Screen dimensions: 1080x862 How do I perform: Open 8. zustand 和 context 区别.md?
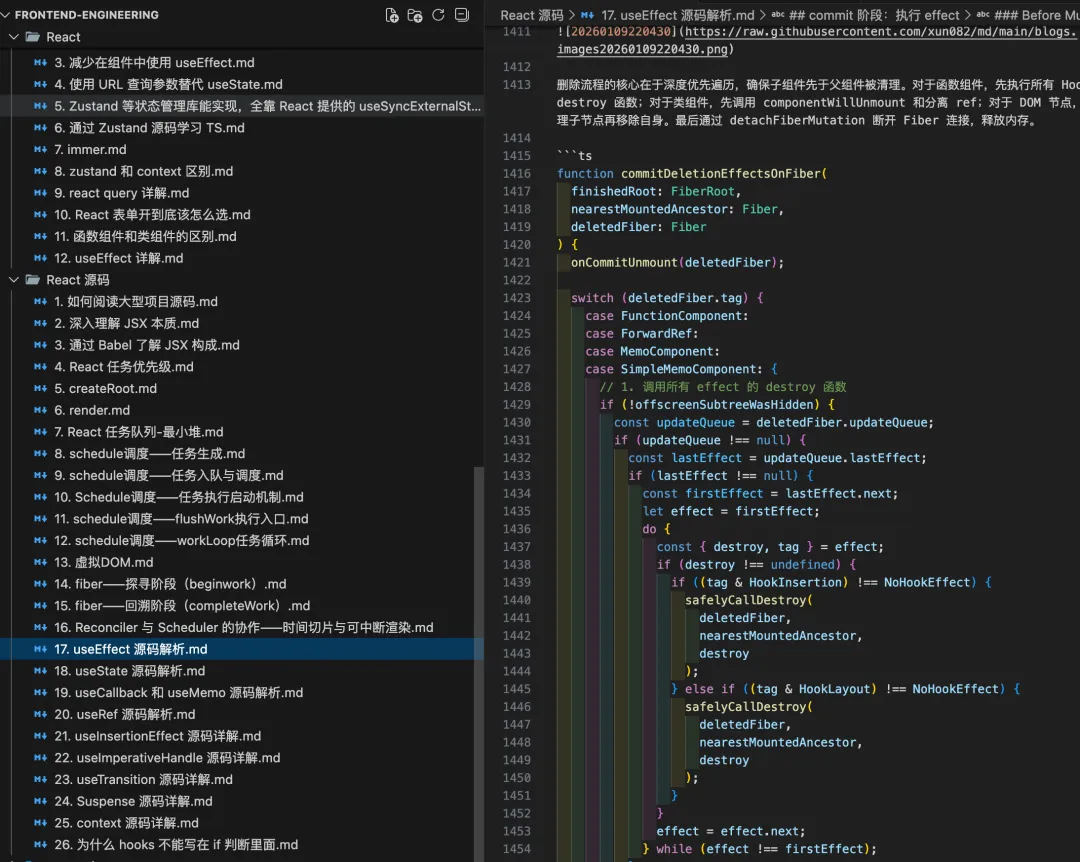[x=242, y=171]
